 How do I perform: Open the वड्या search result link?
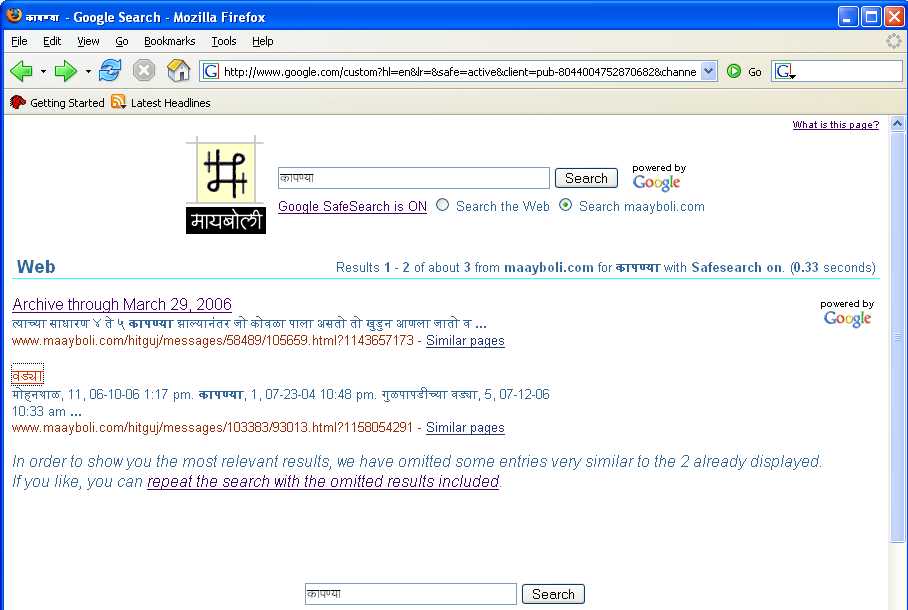pyautogui.click(x=27, y=375)
